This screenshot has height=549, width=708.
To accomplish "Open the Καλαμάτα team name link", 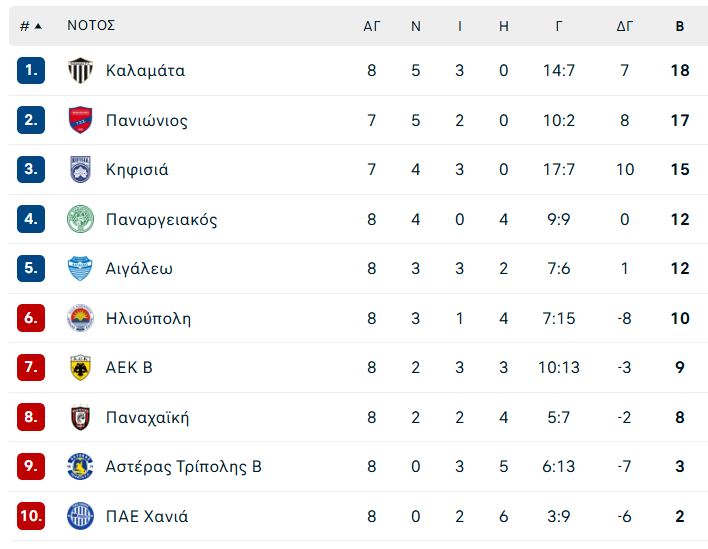I will [x=145, y=70].
